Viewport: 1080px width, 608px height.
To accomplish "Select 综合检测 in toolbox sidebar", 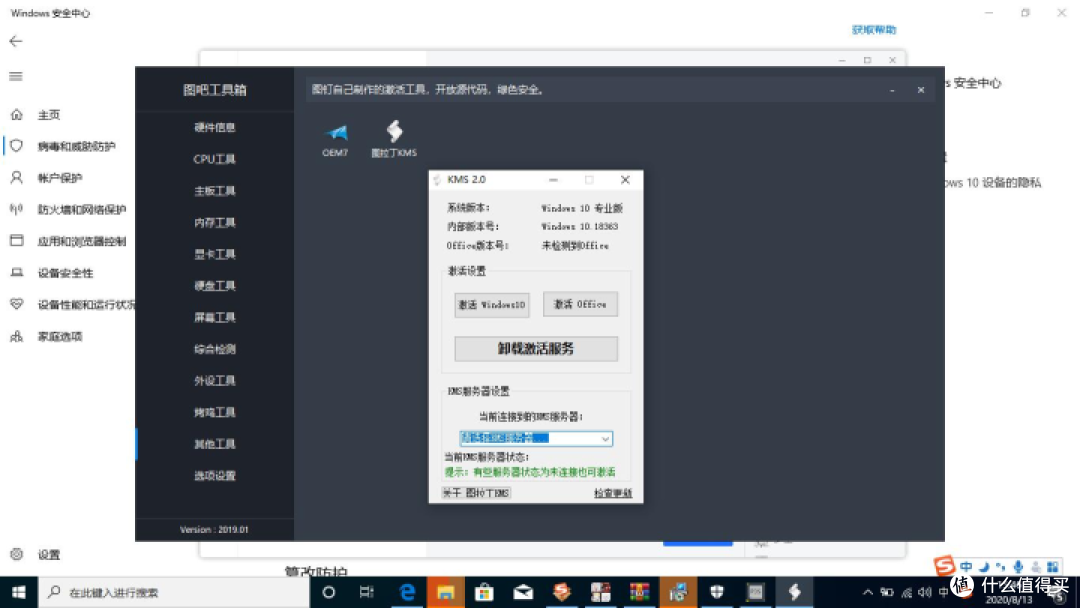I will coord(215,349).
